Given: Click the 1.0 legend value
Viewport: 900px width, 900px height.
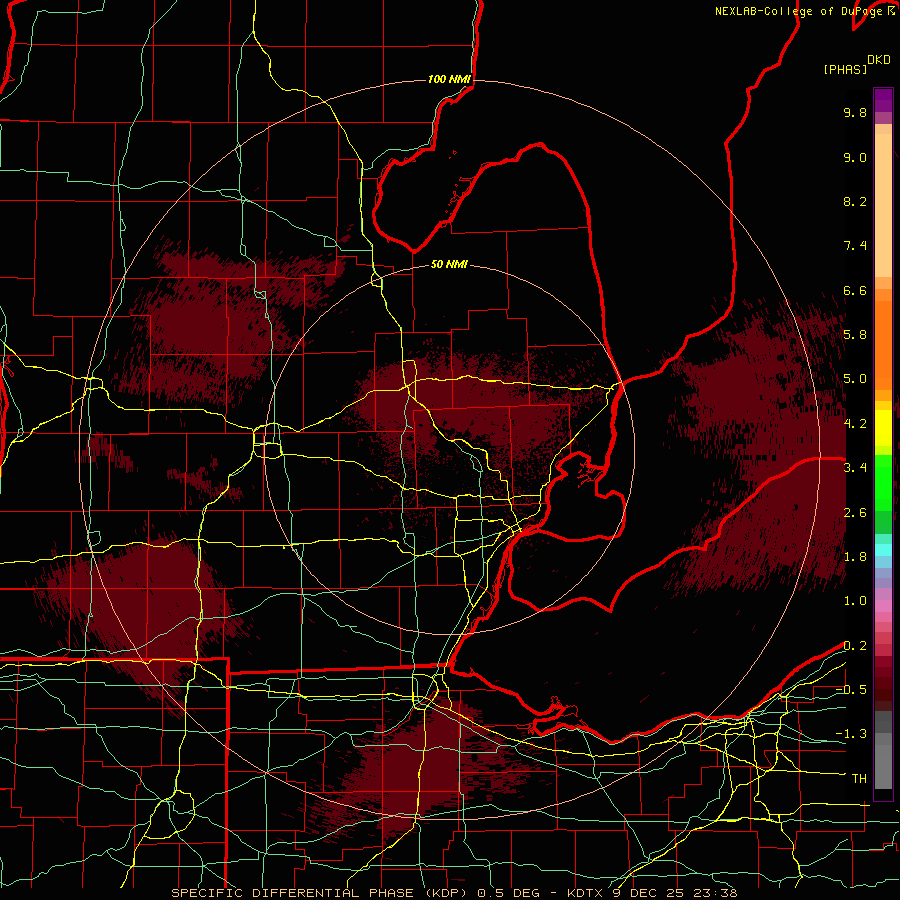Looking at the screenshot, I should 855,601.
